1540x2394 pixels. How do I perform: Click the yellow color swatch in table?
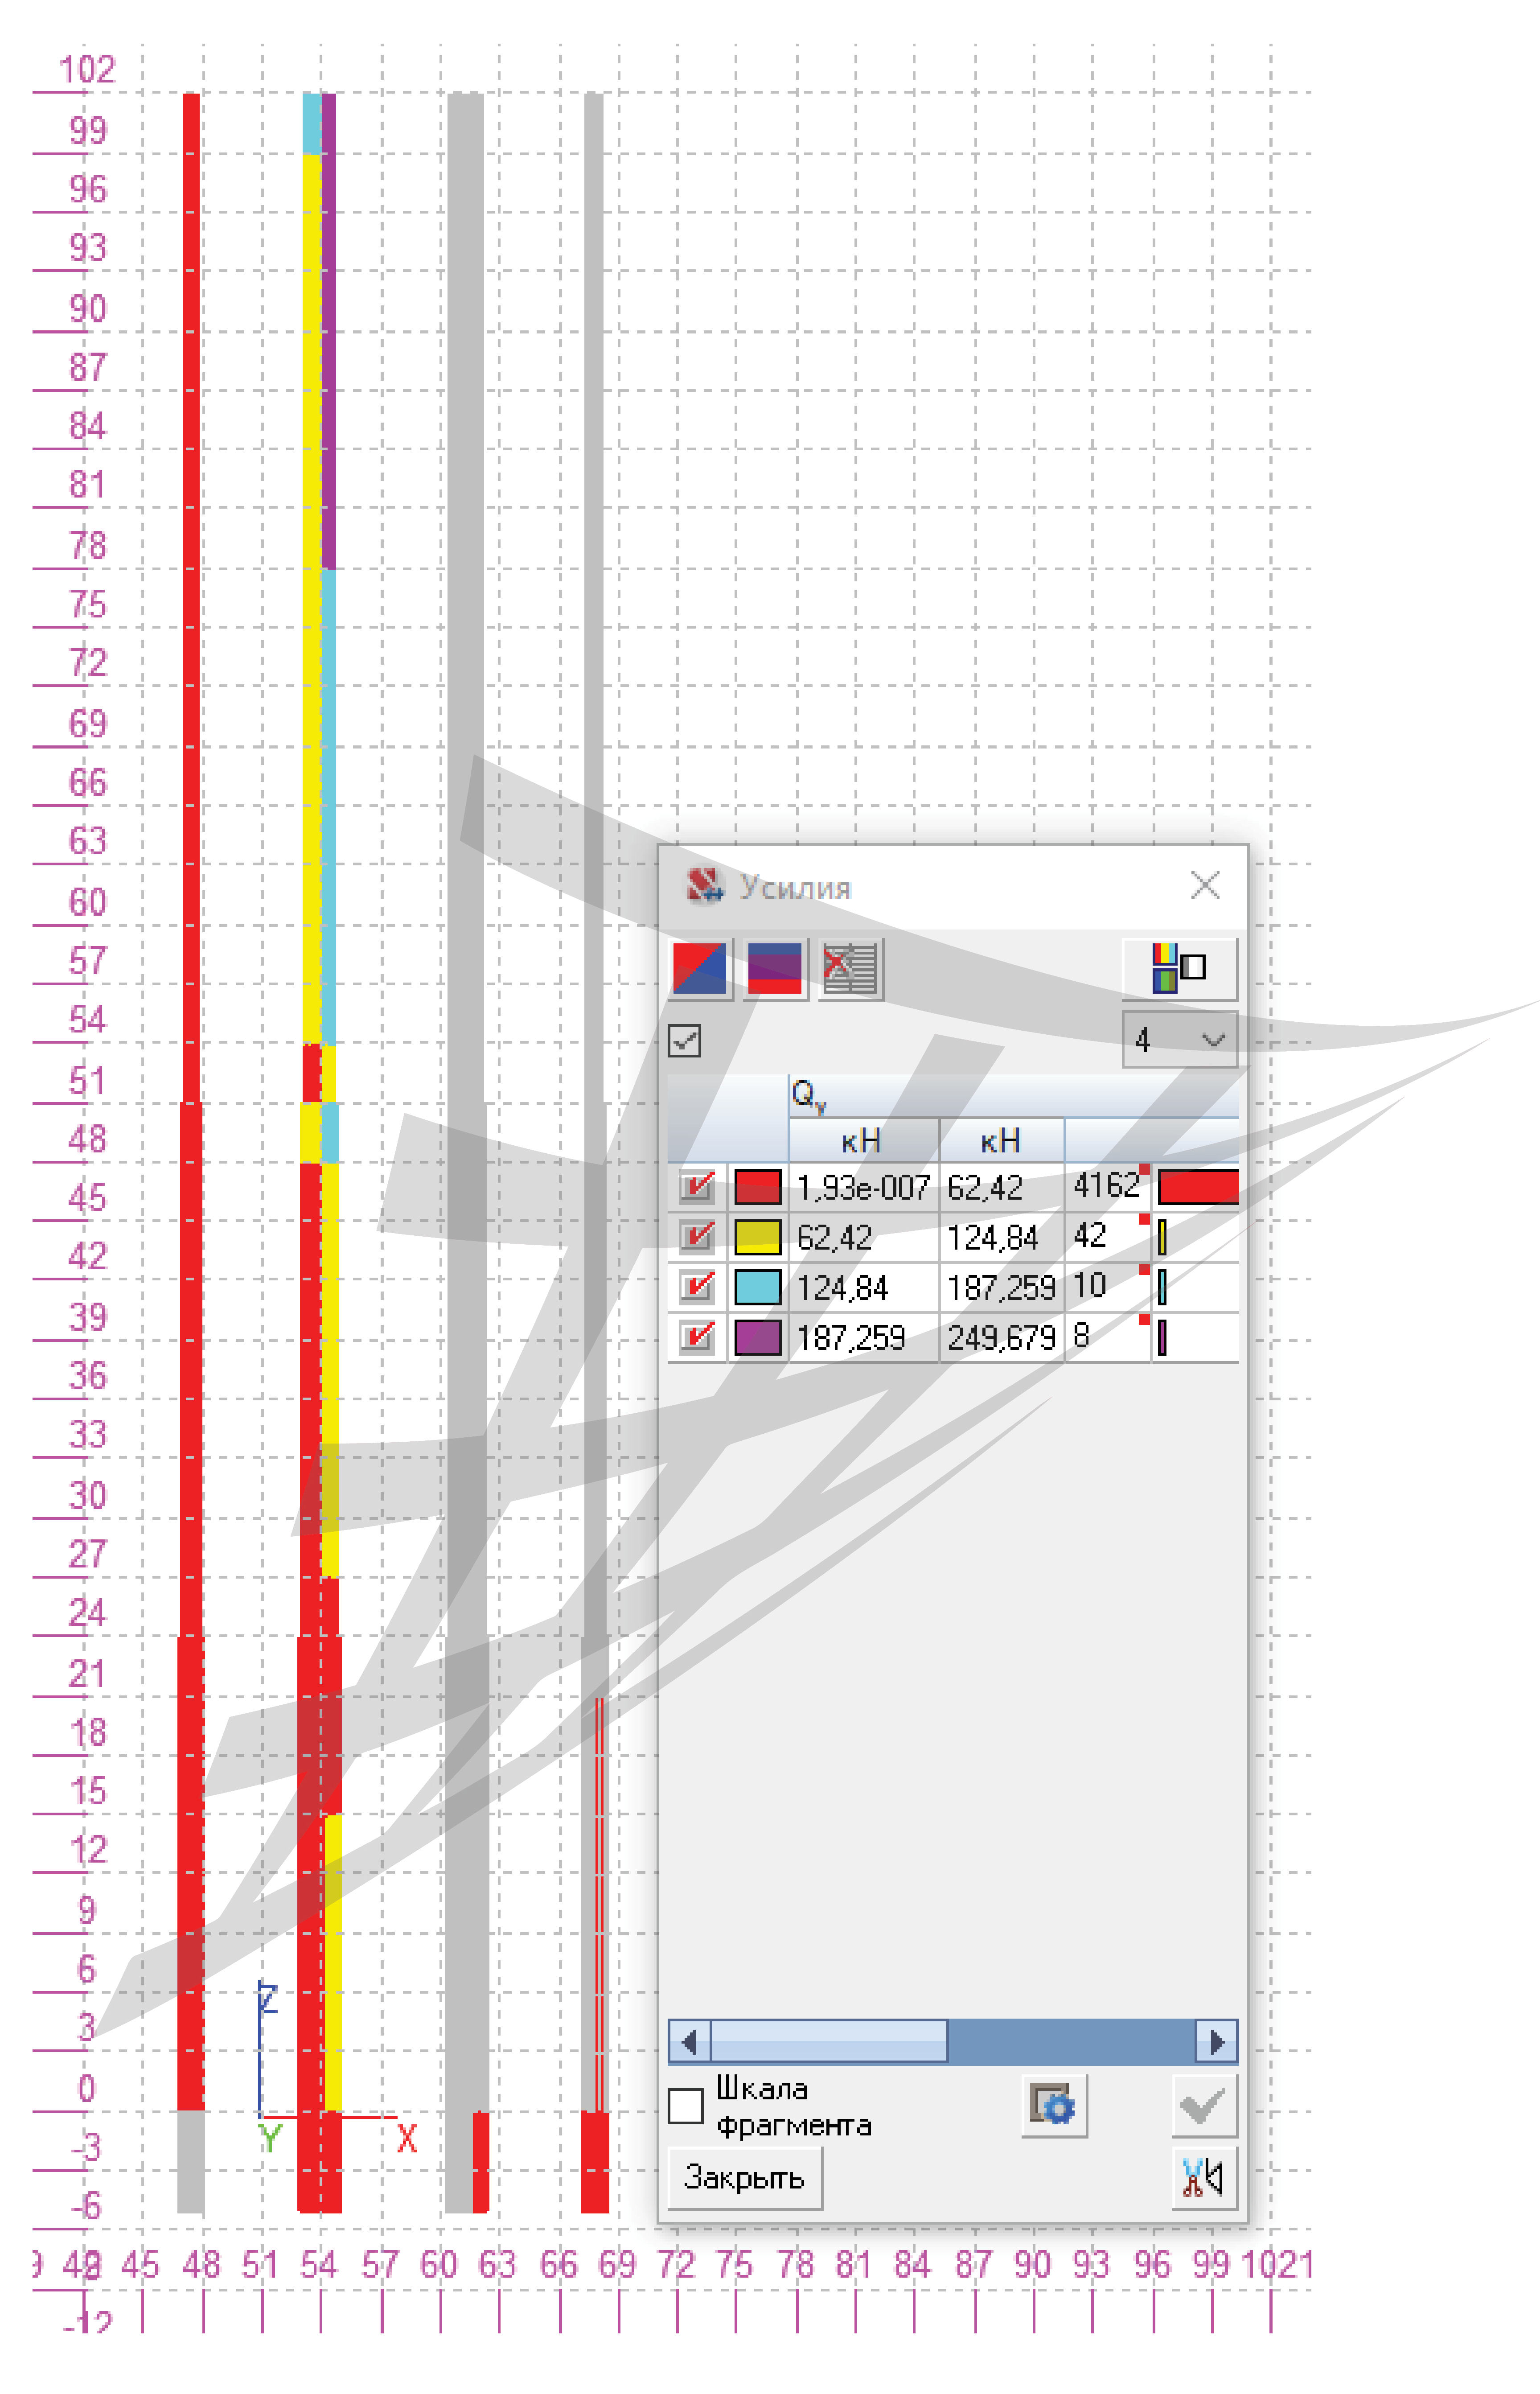758,1237
